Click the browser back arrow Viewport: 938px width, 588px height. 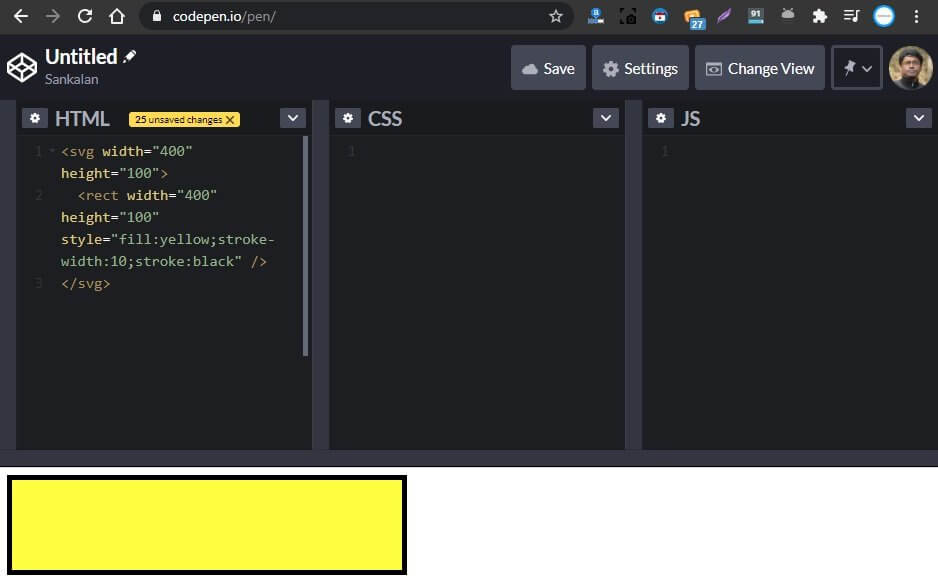tap(20, 16)
